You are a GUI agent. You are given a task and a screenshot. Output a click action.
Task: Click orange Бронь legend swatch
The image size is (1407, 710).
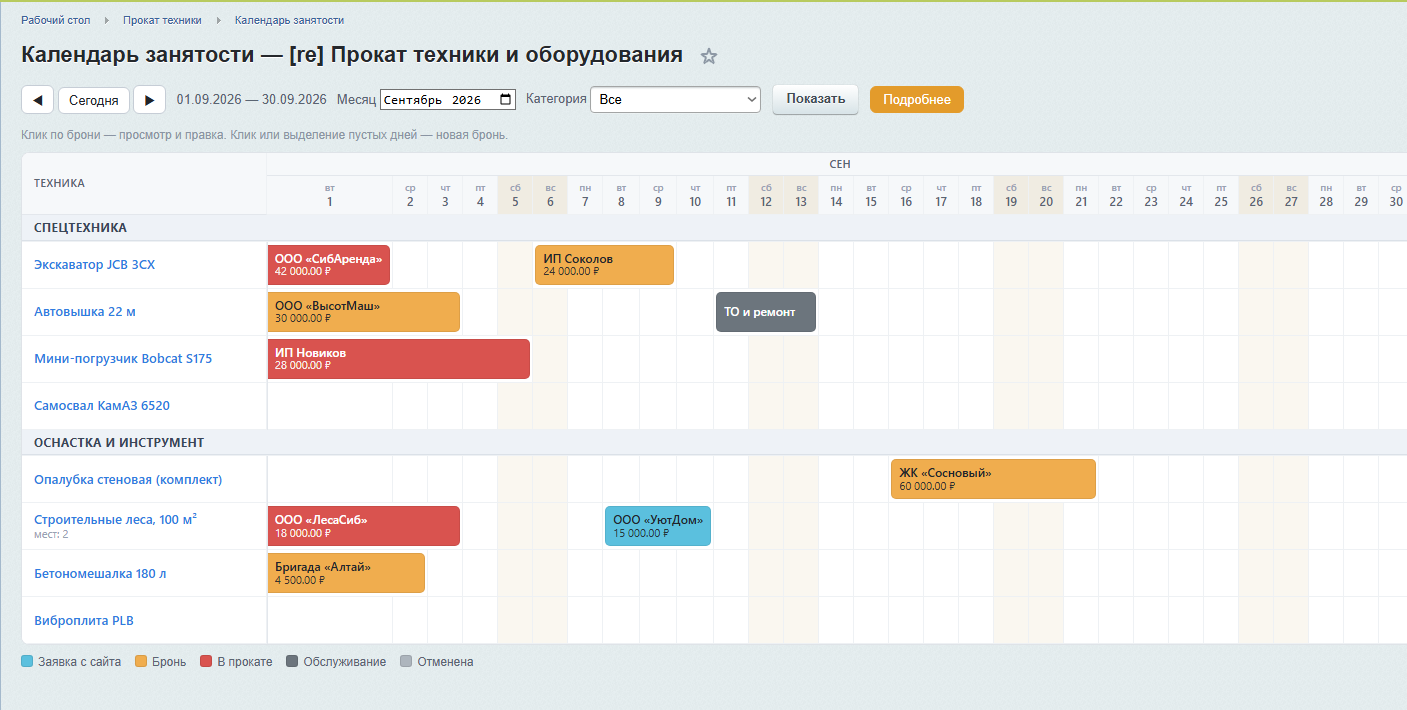tap(141, 662)
